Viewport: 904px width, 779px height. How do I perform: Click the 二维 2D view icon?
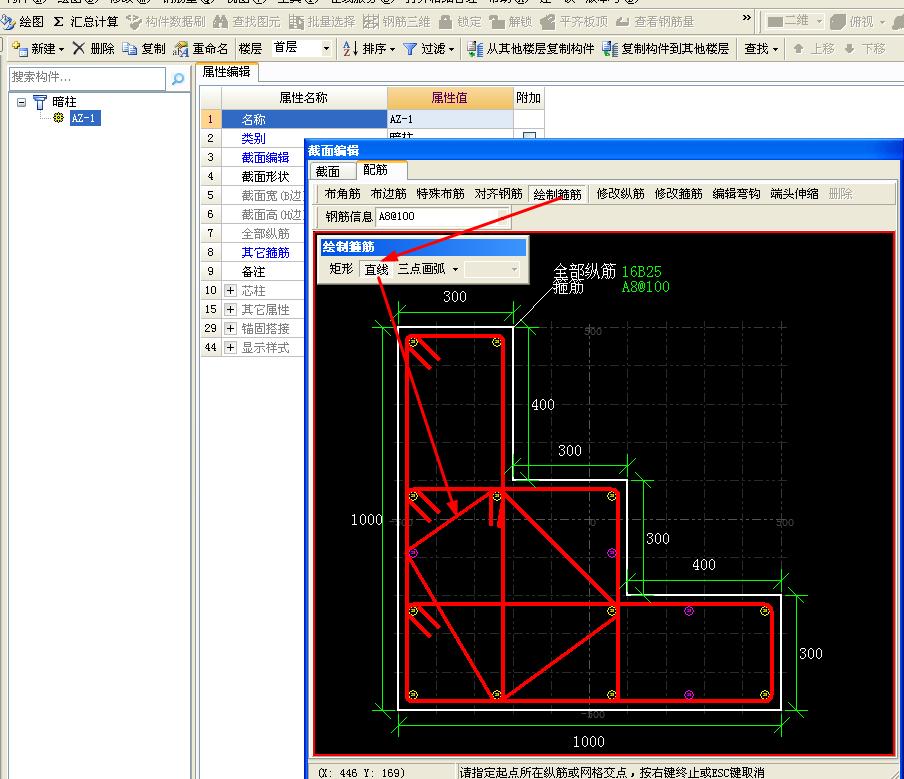pyautogui.click(x=775, y=22)
